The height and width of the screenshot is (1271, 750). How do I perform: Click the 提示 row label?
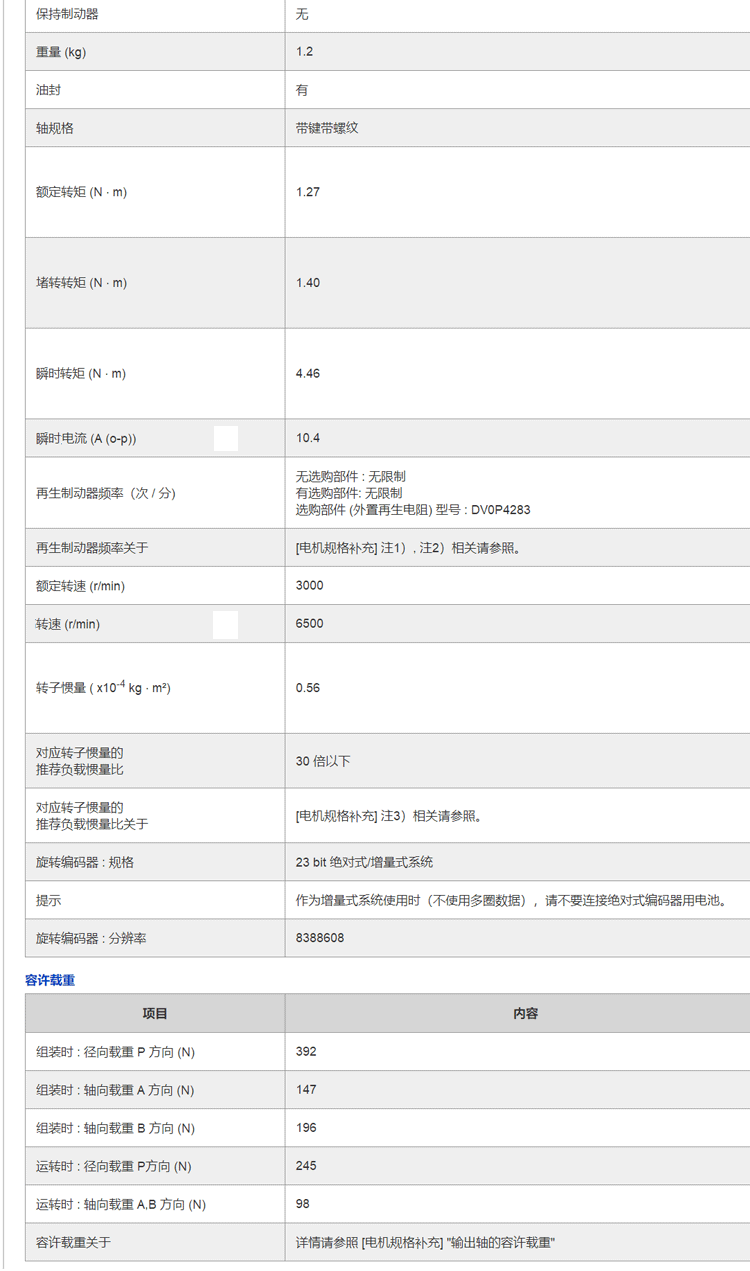click(x=48, y=900)
